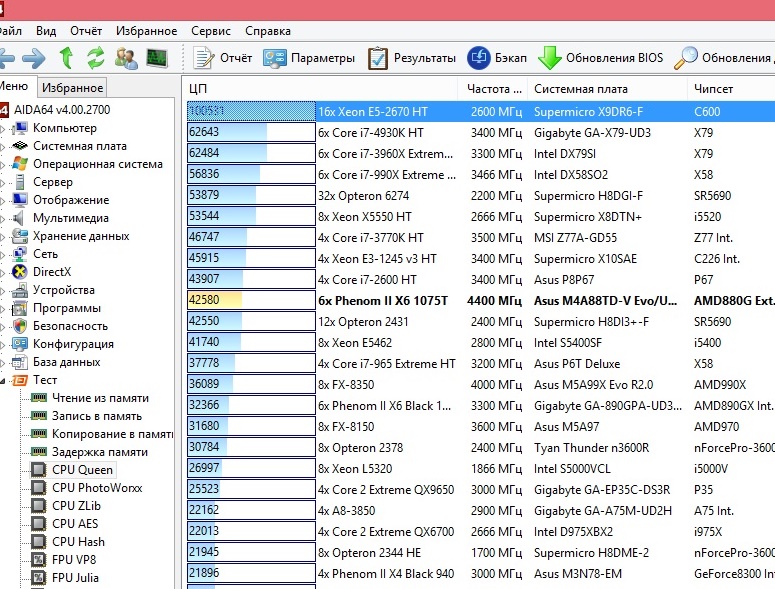Image resolution: width=775 pixels, height=589 pixels.
Task: Select the CPU PhotoWorxx benchmark
Action: point(97,488)
